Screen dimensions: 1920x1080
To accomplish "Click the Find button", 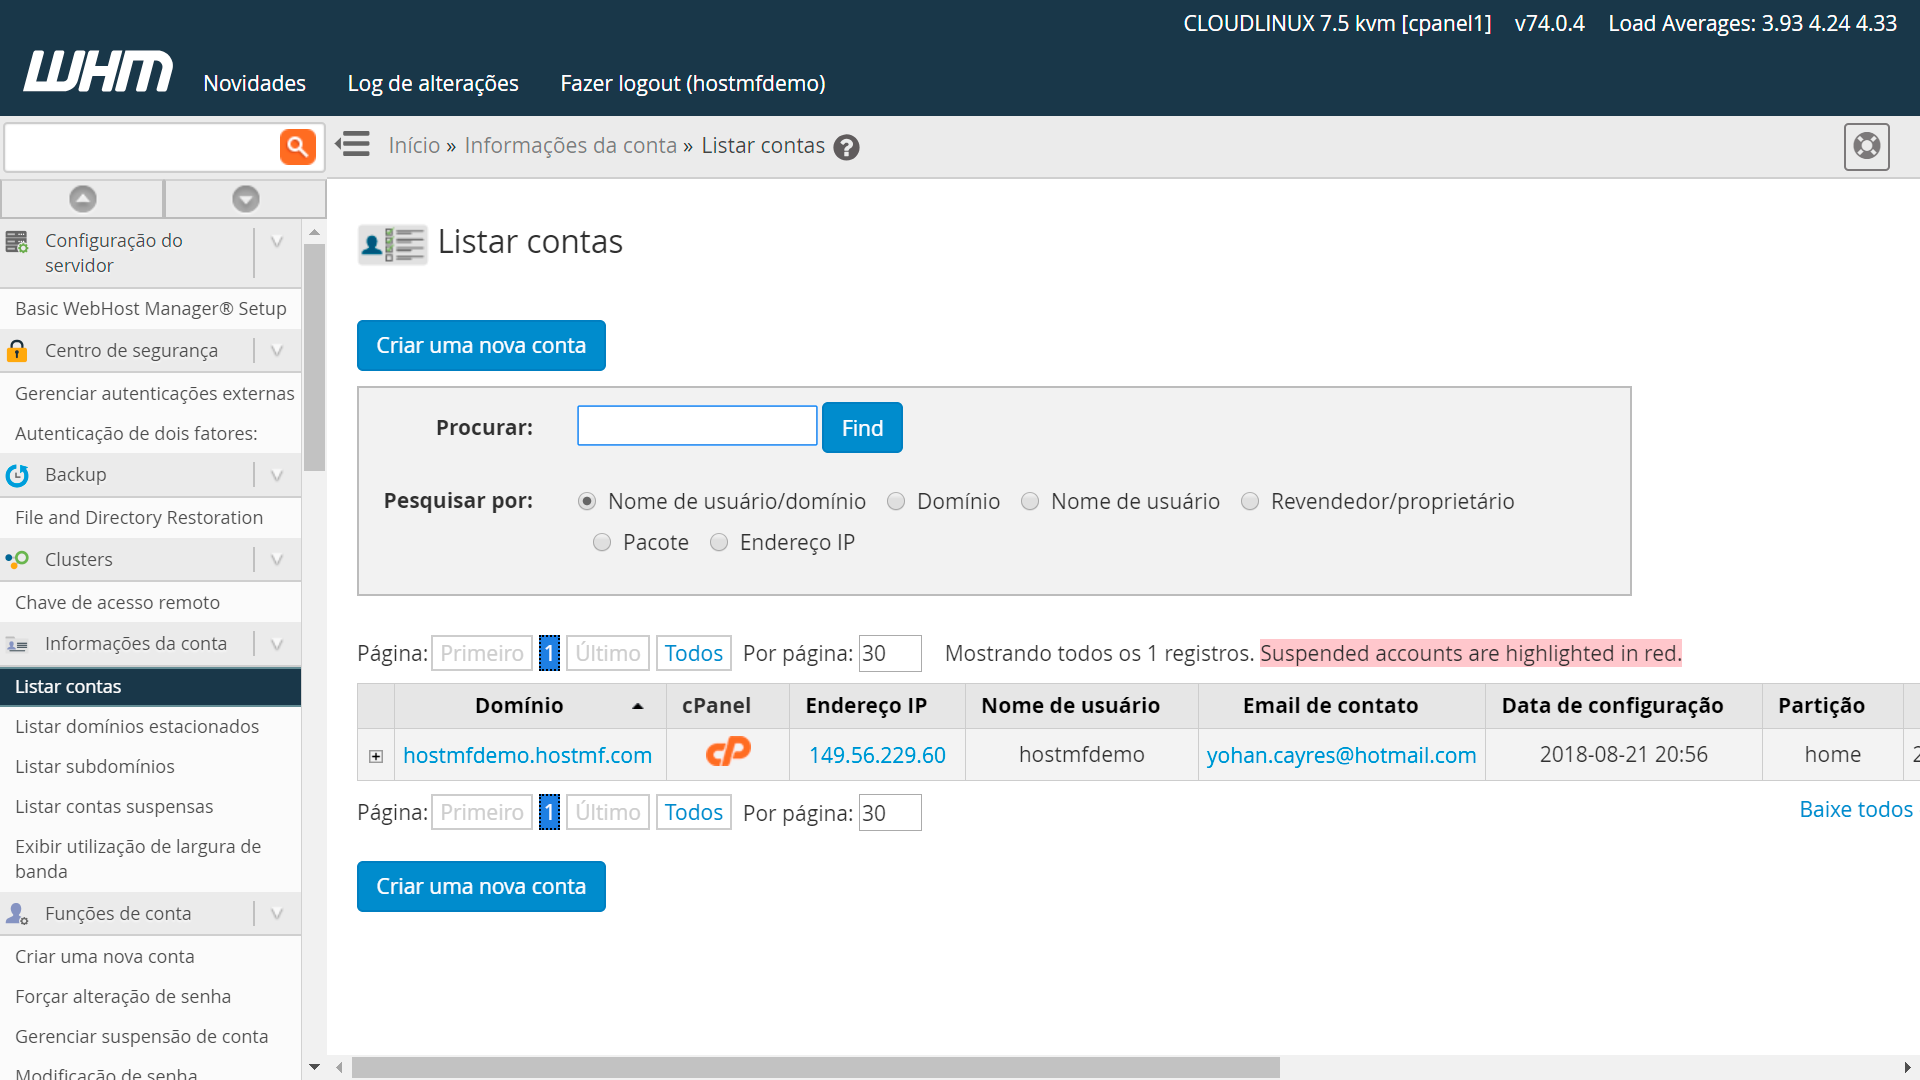I will pyautogui.click(x=862, y=428).
